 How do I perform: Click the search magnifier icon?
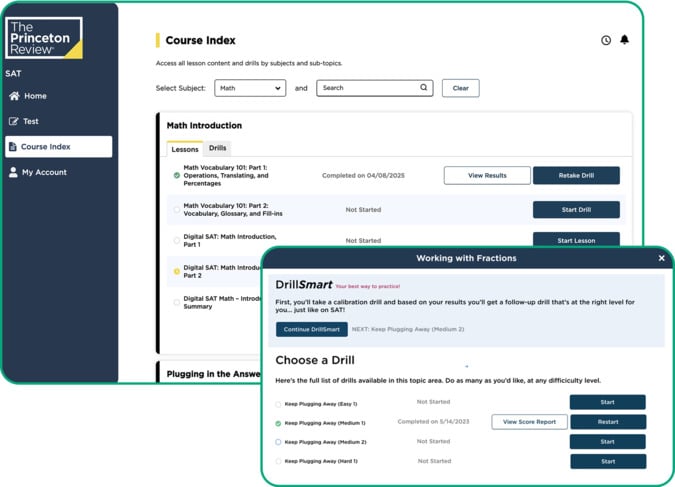coord(424,88)
